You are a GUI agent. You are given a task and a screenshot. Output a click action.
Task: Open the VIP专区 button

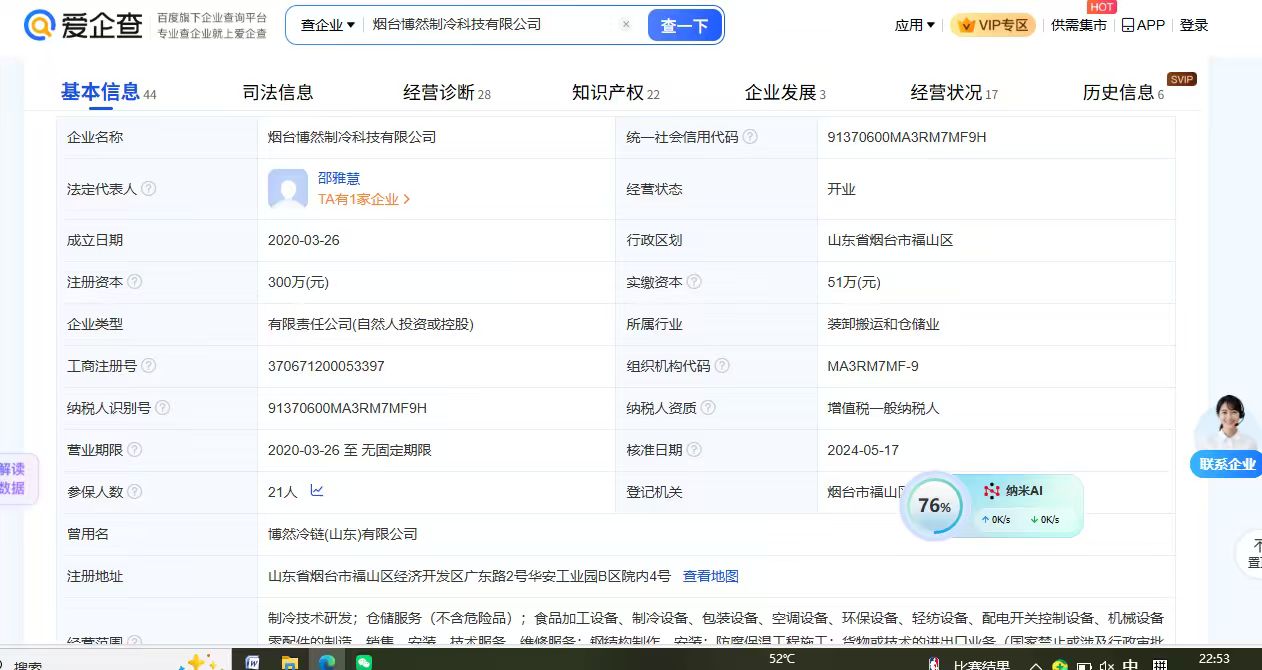pos(993,25)
